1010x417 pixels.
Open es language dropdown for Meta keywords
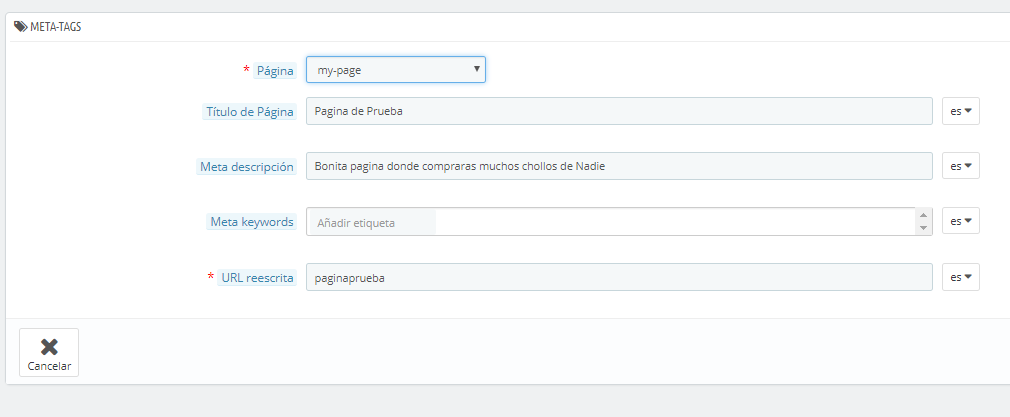click(960, 221)
